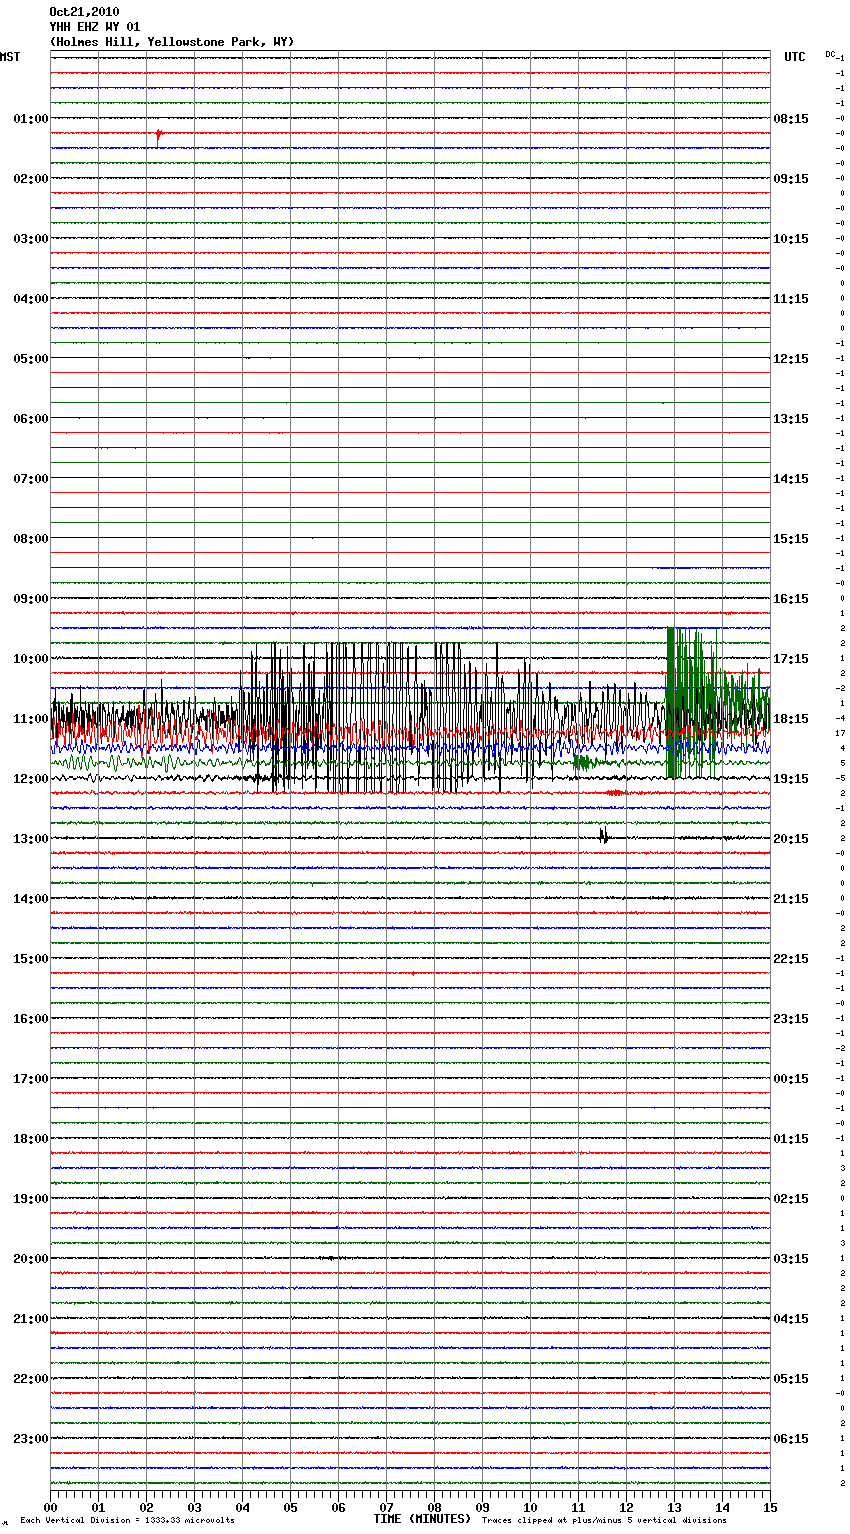Click the 09:15 UTC time label
This screenshot has width=850, height=1534.
pyautogui.click(x=791, y=179)
